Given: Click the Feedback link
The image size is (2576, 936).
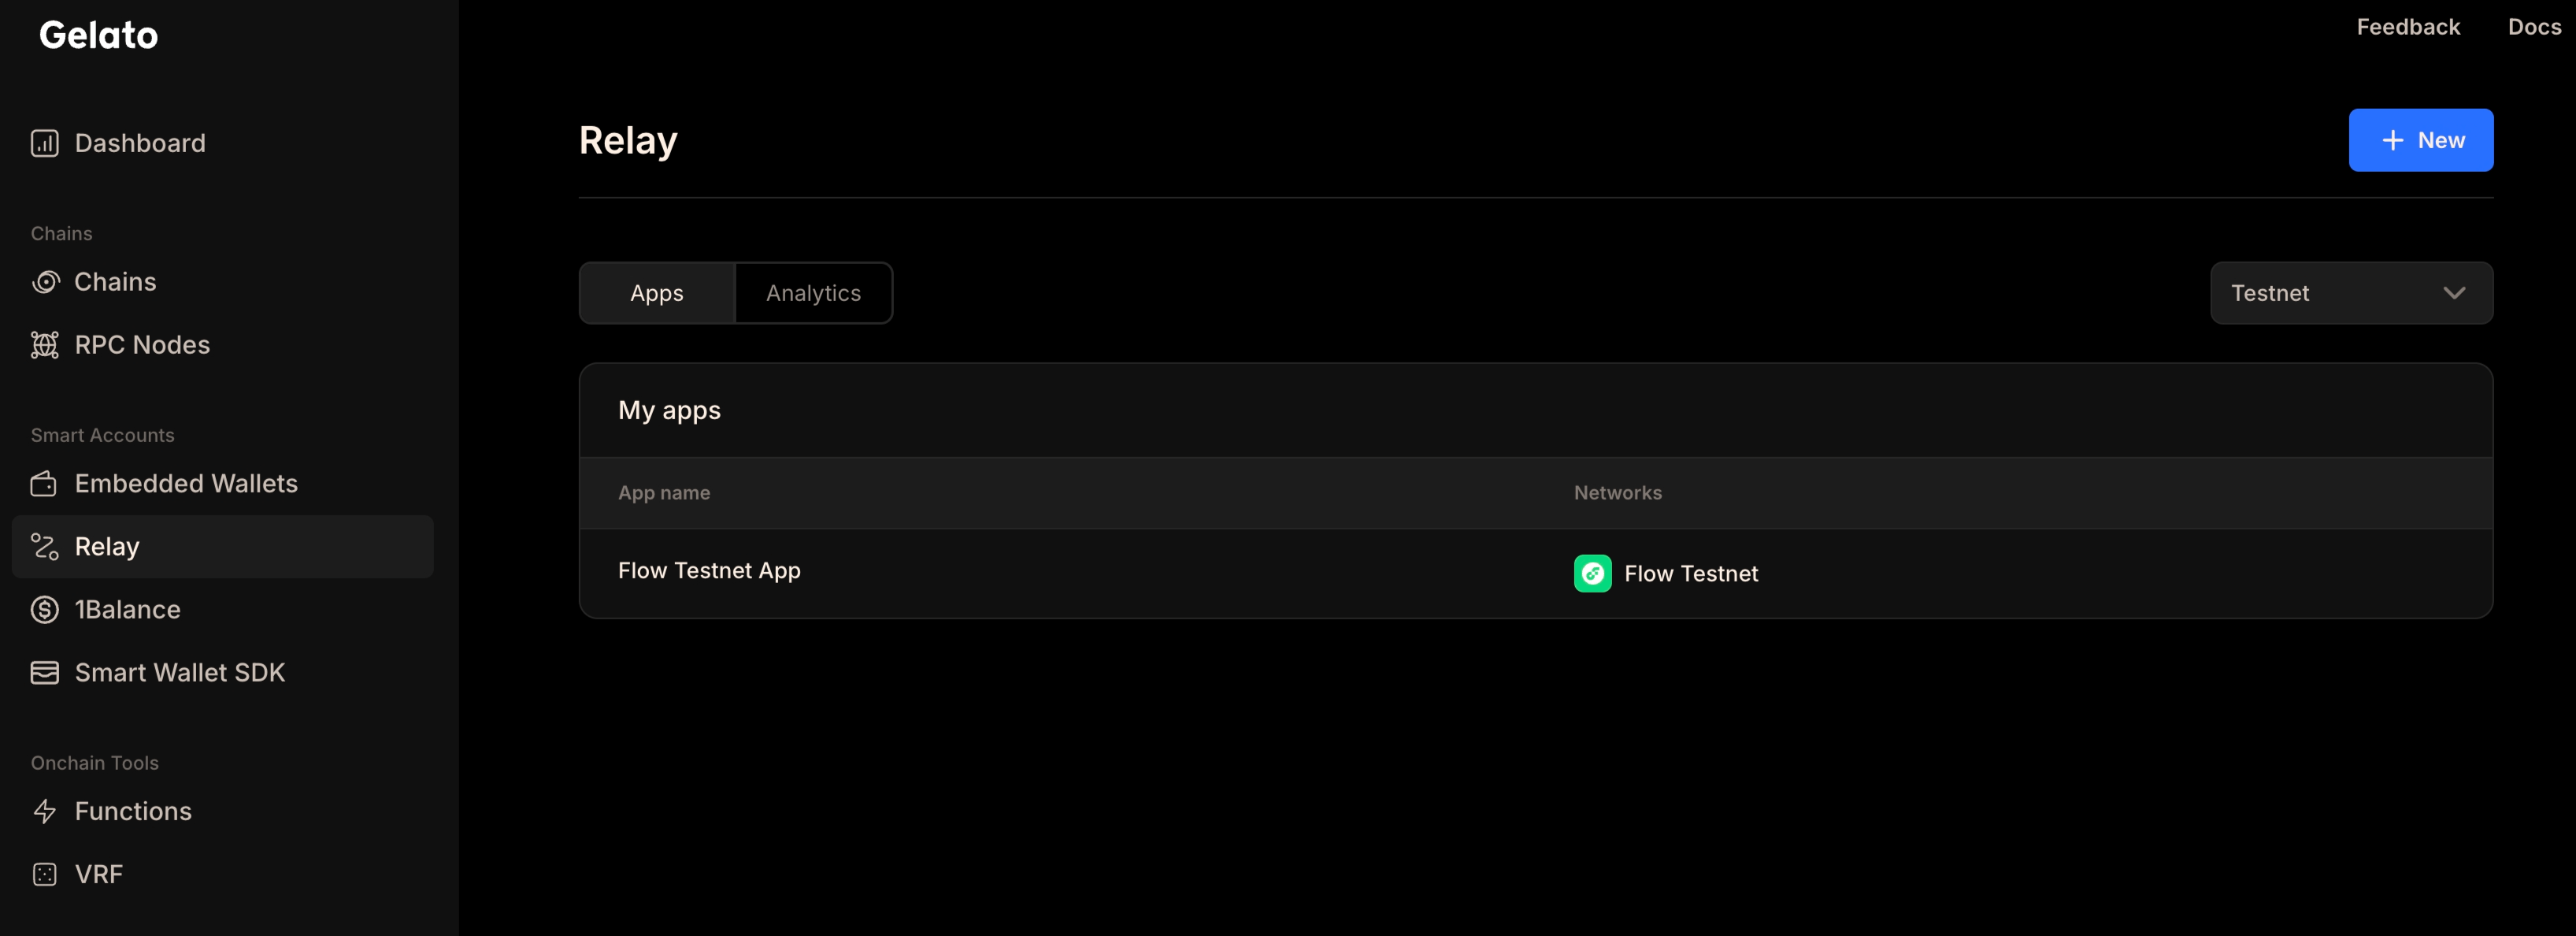Looking at the screenshot, I should coord(2409,26).
